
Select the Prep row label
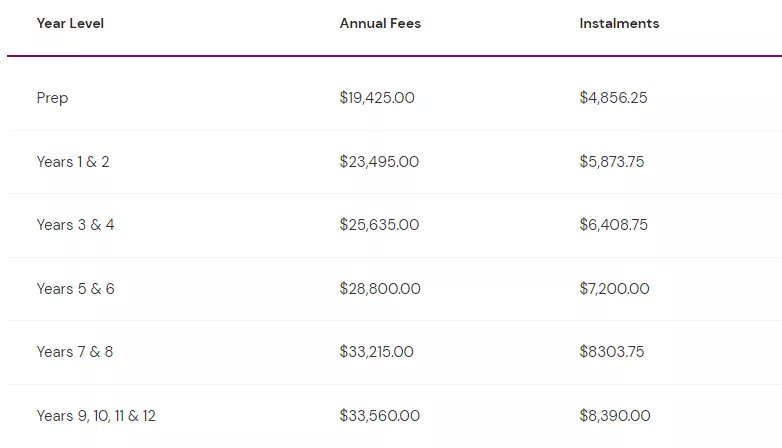coord(52,98)
